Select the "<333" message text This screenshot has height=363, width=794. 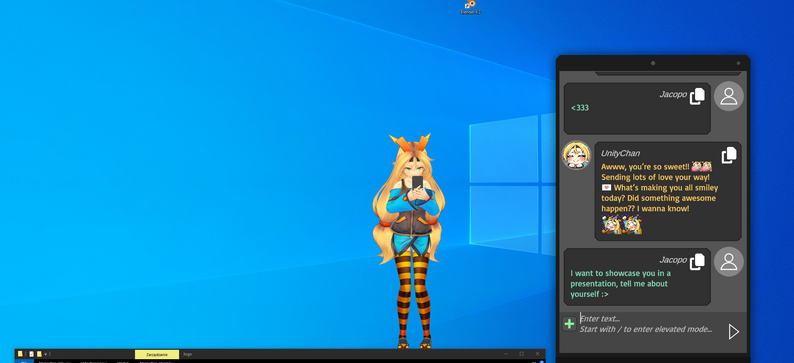coord(580,108)
